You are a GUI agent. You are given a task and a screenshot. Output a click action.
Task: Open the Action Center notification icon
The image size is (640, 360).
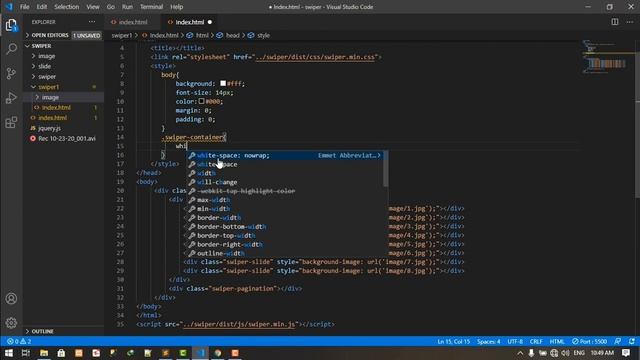click(x=626, y=353)
